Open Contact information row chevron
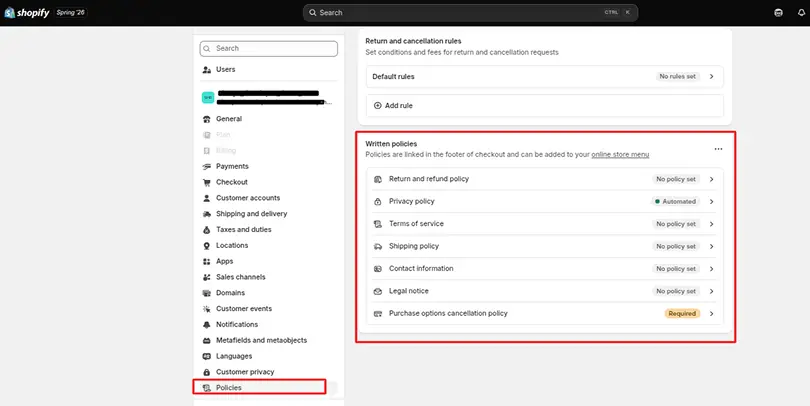This screenshot has width=810, height=406. [711, 269]
